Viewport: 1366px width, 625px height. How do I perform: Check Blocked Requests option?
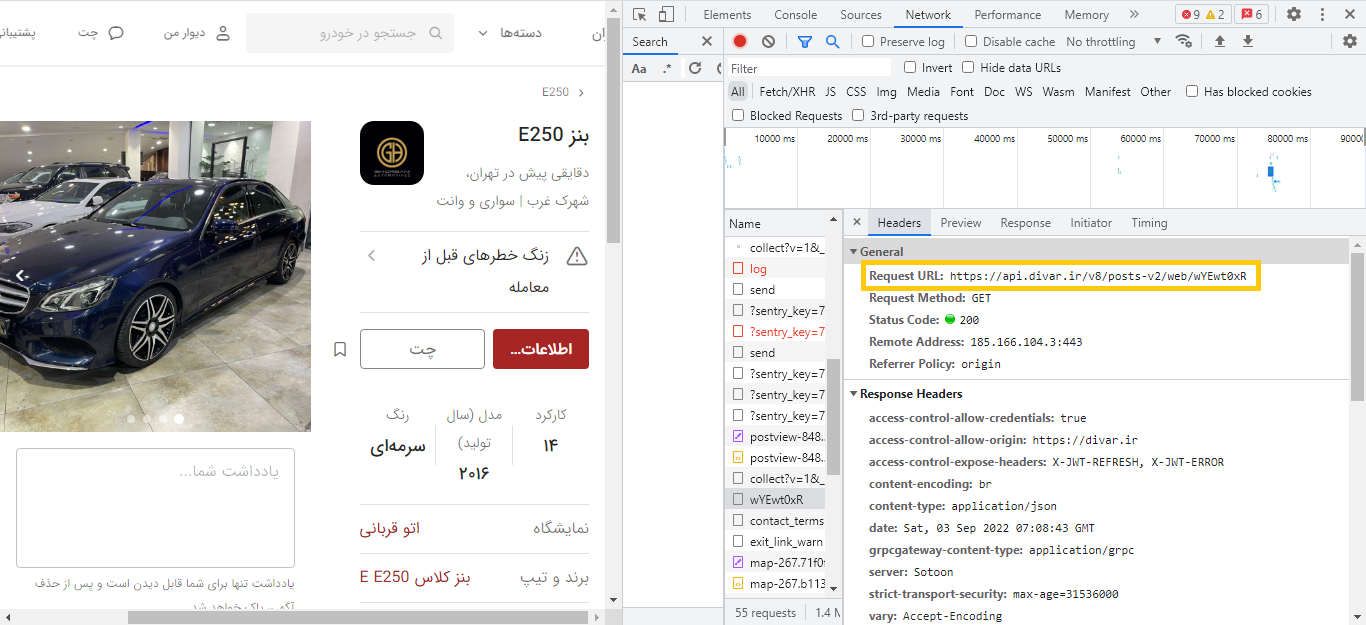738,115
